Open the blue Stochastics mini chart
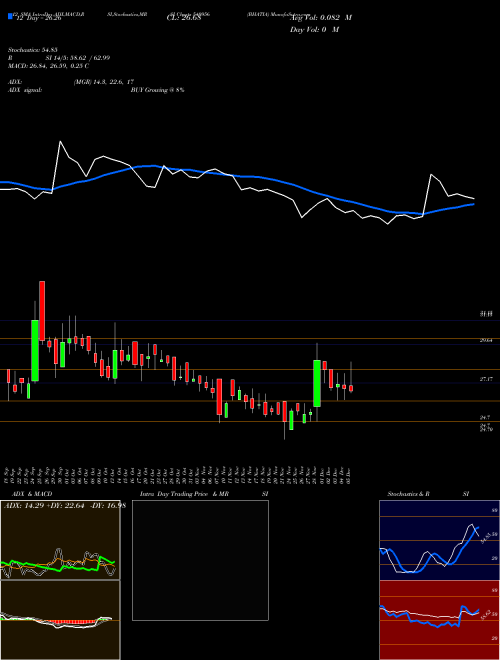This screenshot has width=500, height=660. point(439,540)
